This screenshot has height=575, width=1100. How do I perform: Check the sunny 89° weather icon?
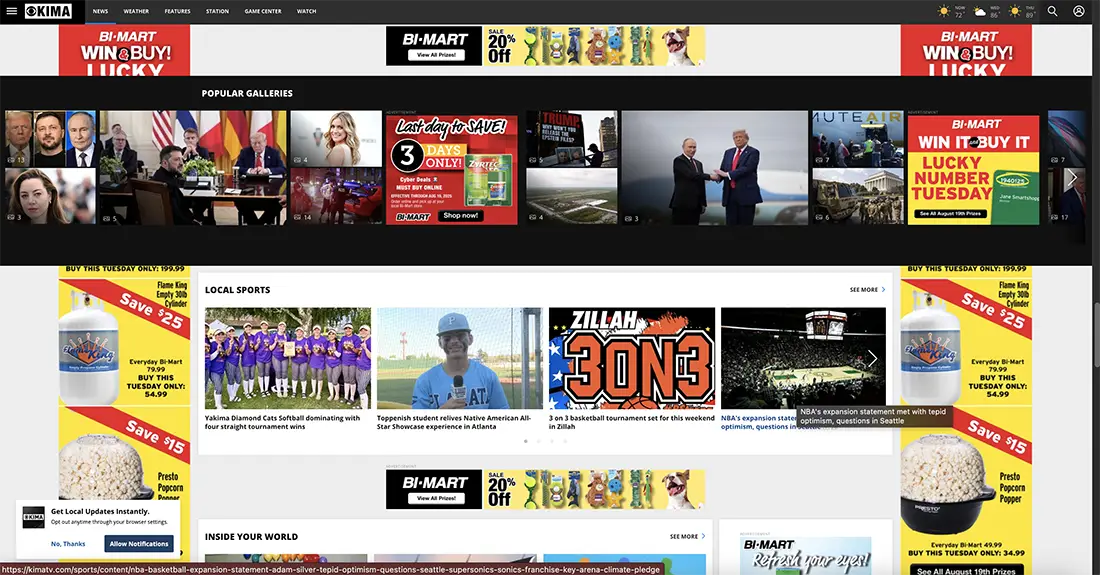[1014, 11]
